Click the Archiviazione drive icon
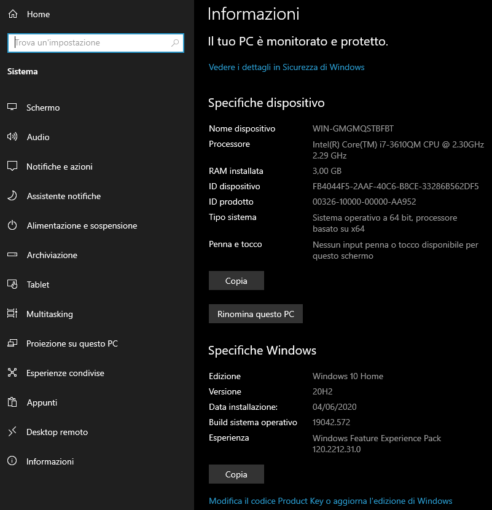This screenshot has width=492, height=510. coord(12,255)
